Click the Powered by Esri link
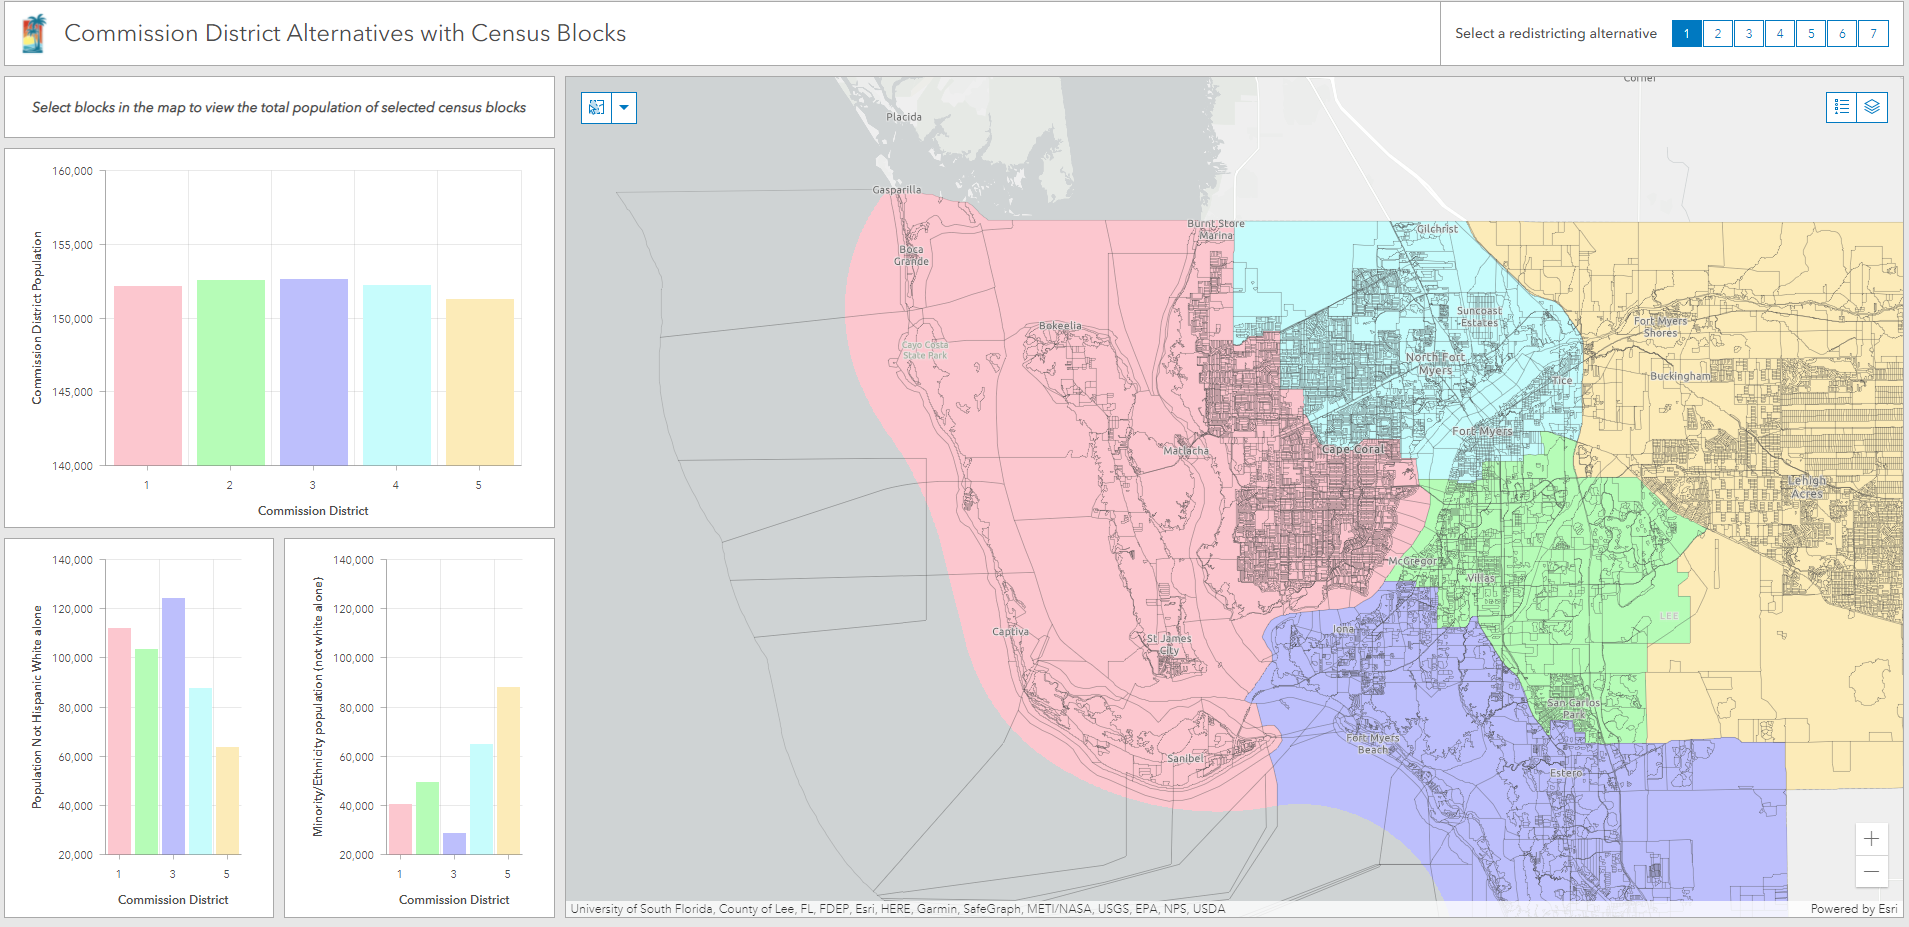The height and width of the screenshot is (927, 1909). coord(1853,909)
